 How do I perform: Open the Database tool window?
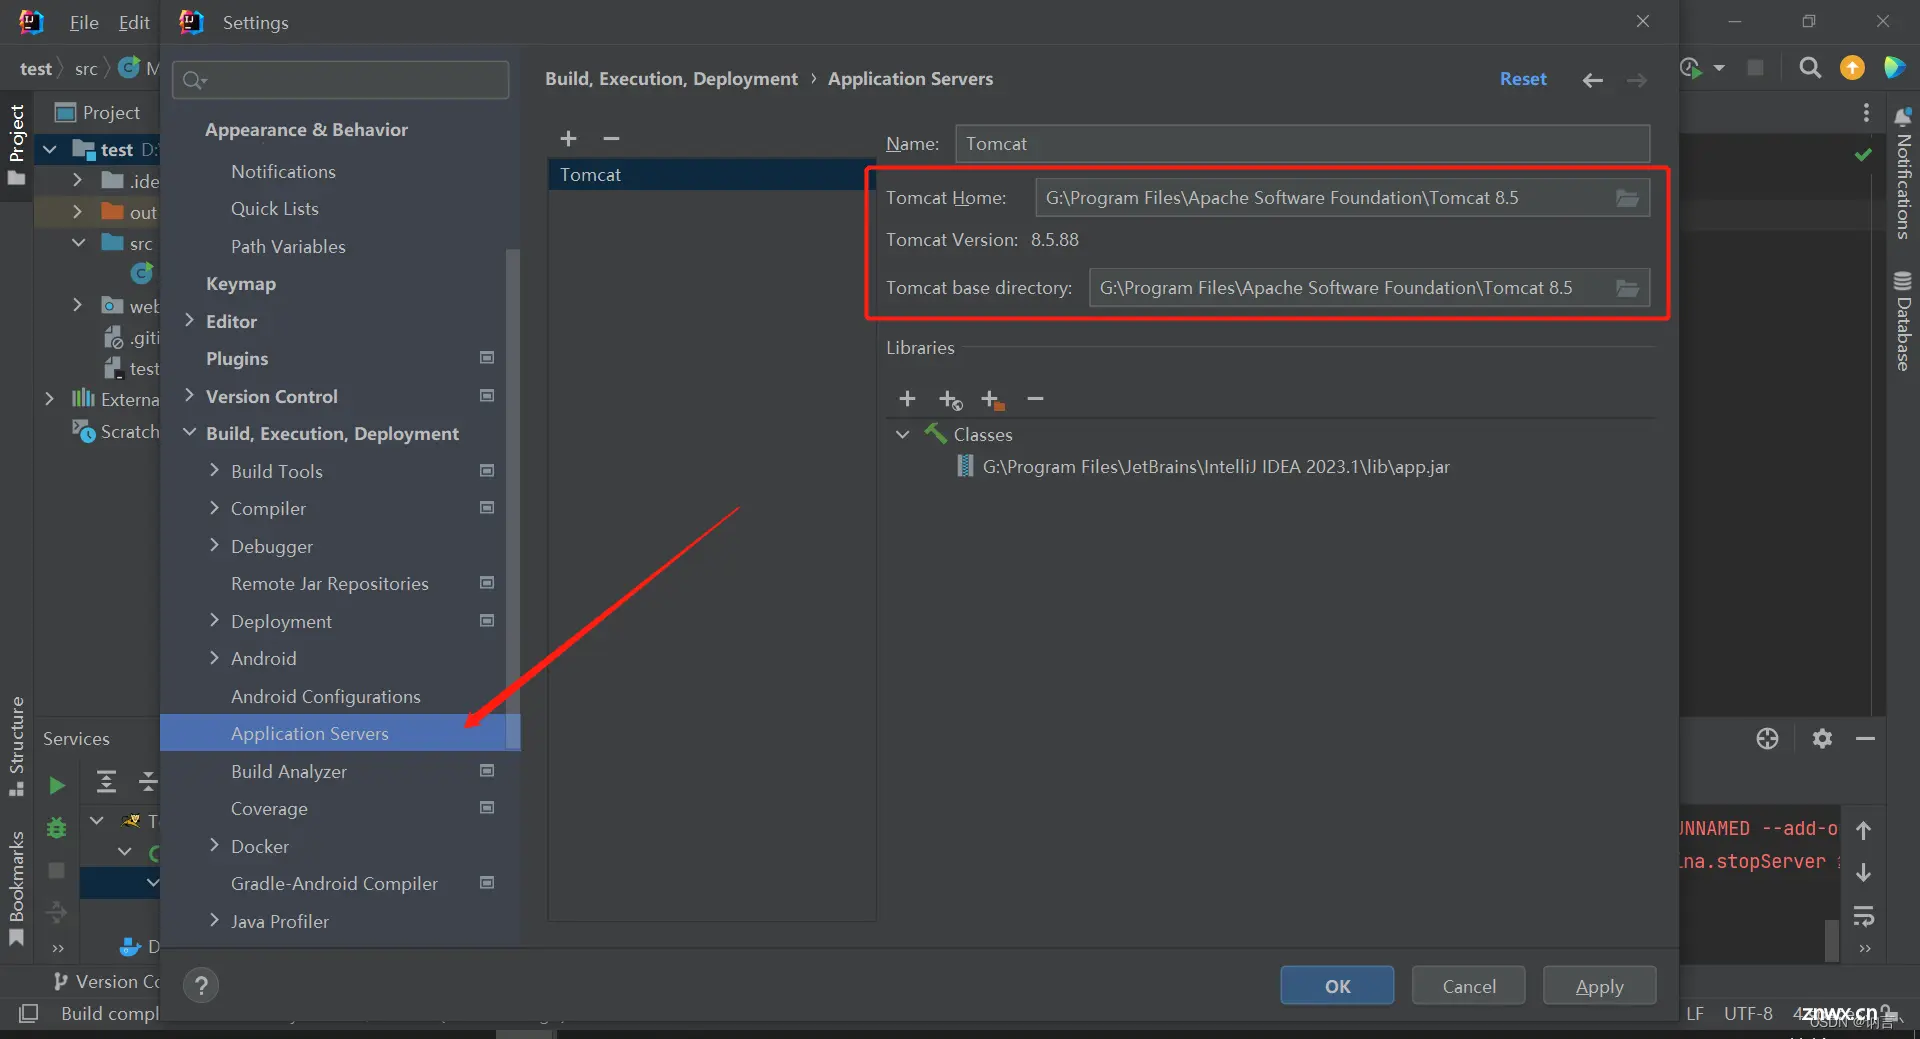tap(1902, 321)
